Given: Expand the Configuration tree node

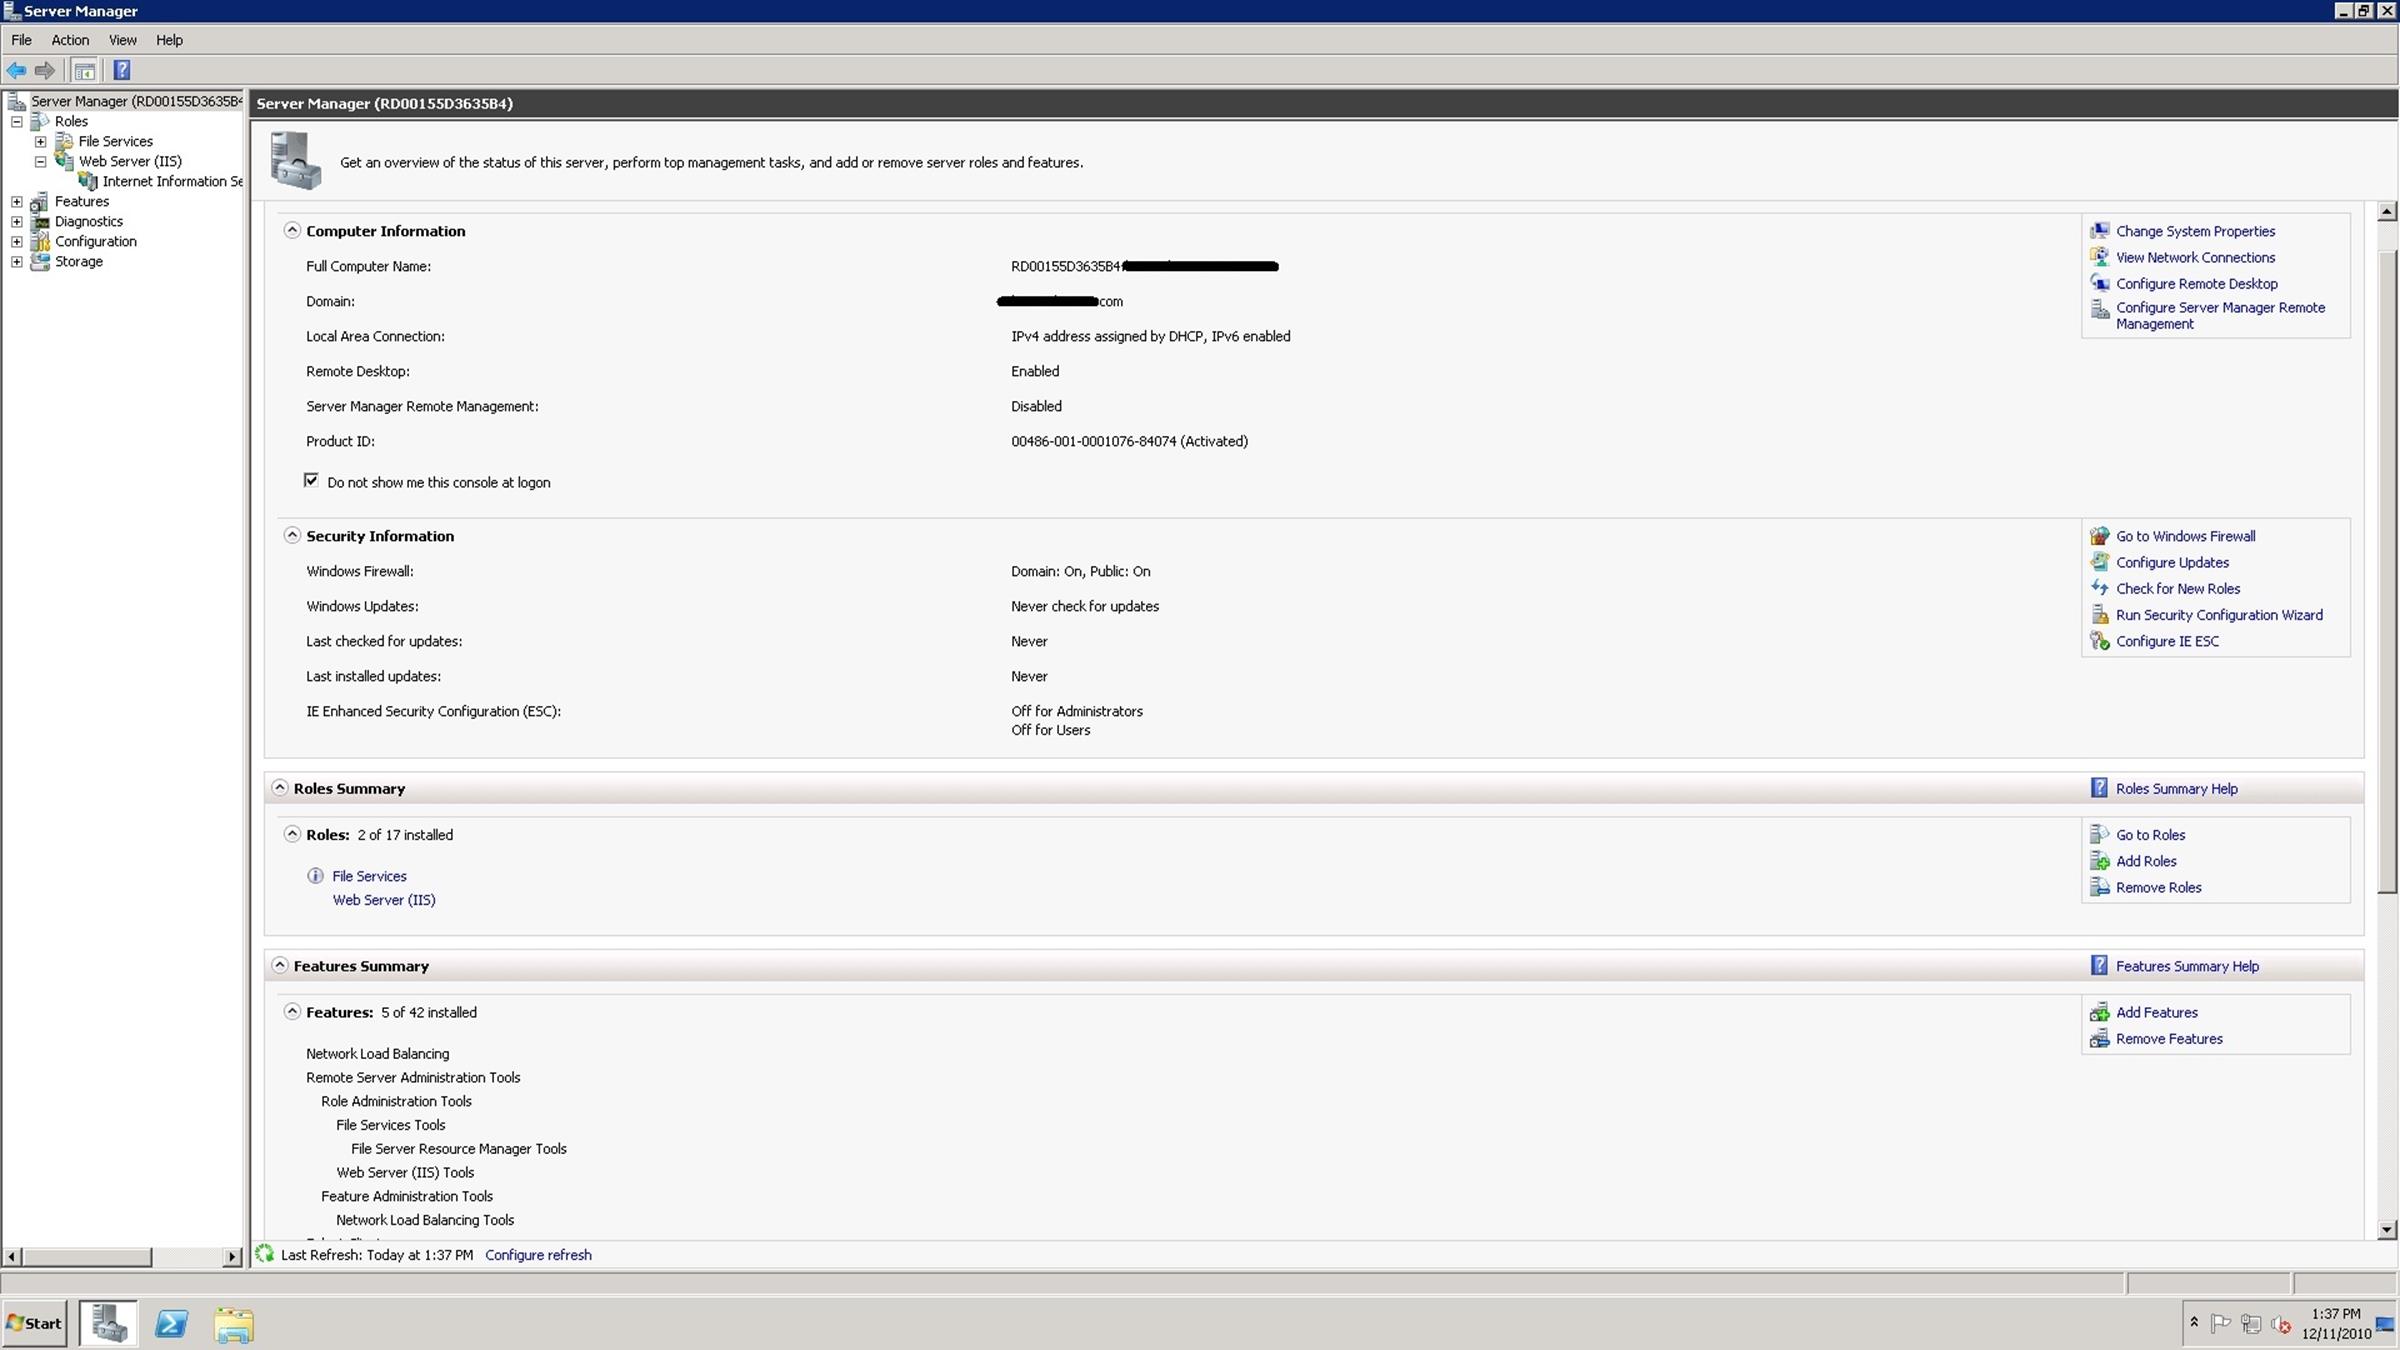Looking at the screenshot, I should [17, 241].
